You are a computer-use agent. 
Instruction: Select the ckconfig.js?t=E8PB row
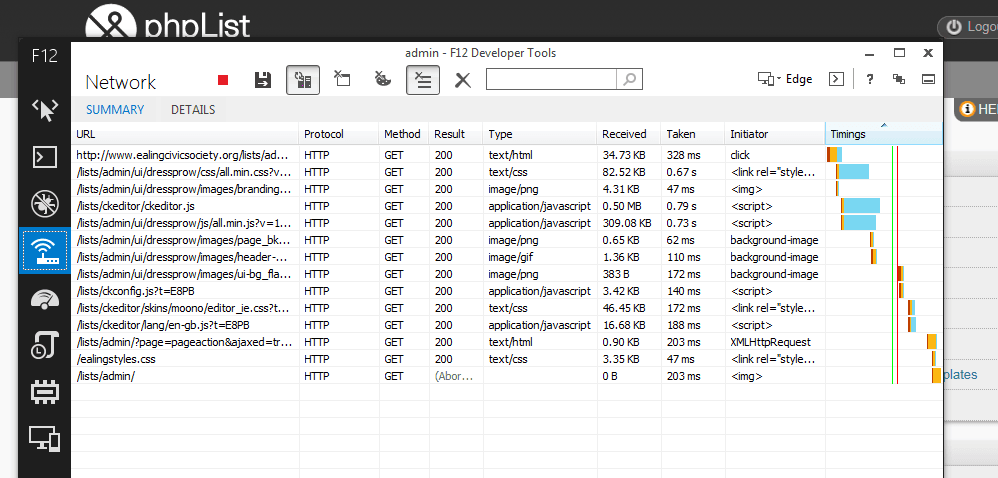(x=507, y=291)
